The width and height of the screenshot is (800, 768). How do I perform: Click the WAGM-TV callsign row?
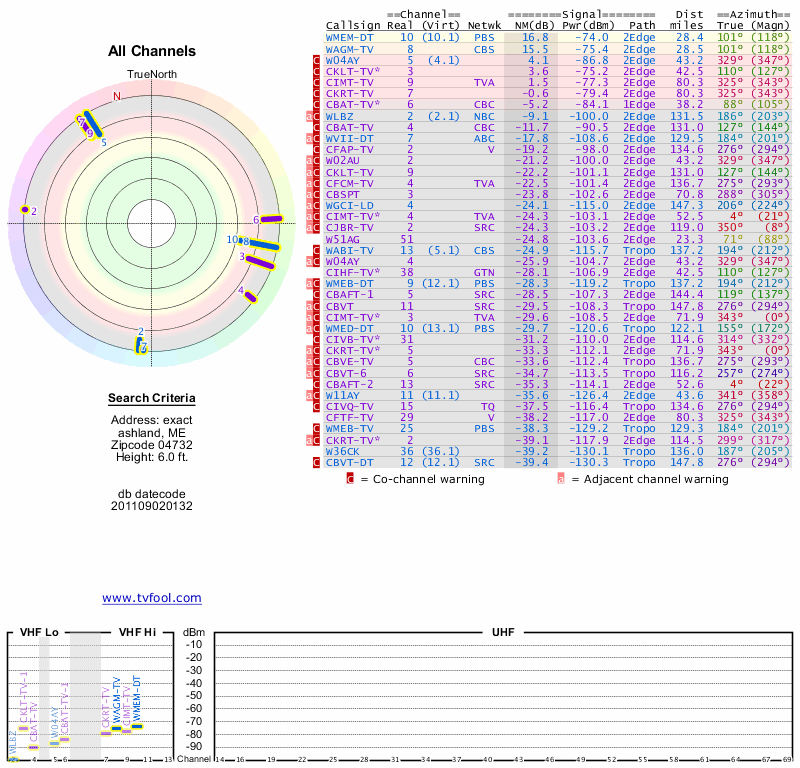[x=349, y=49]
